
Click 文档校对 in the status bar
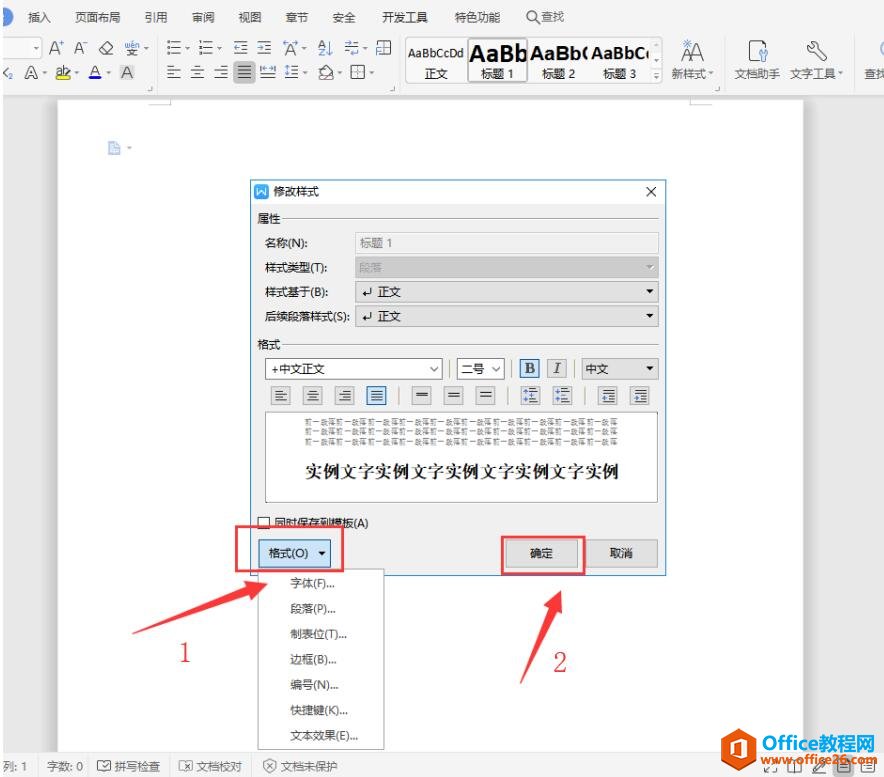[210, 766]
